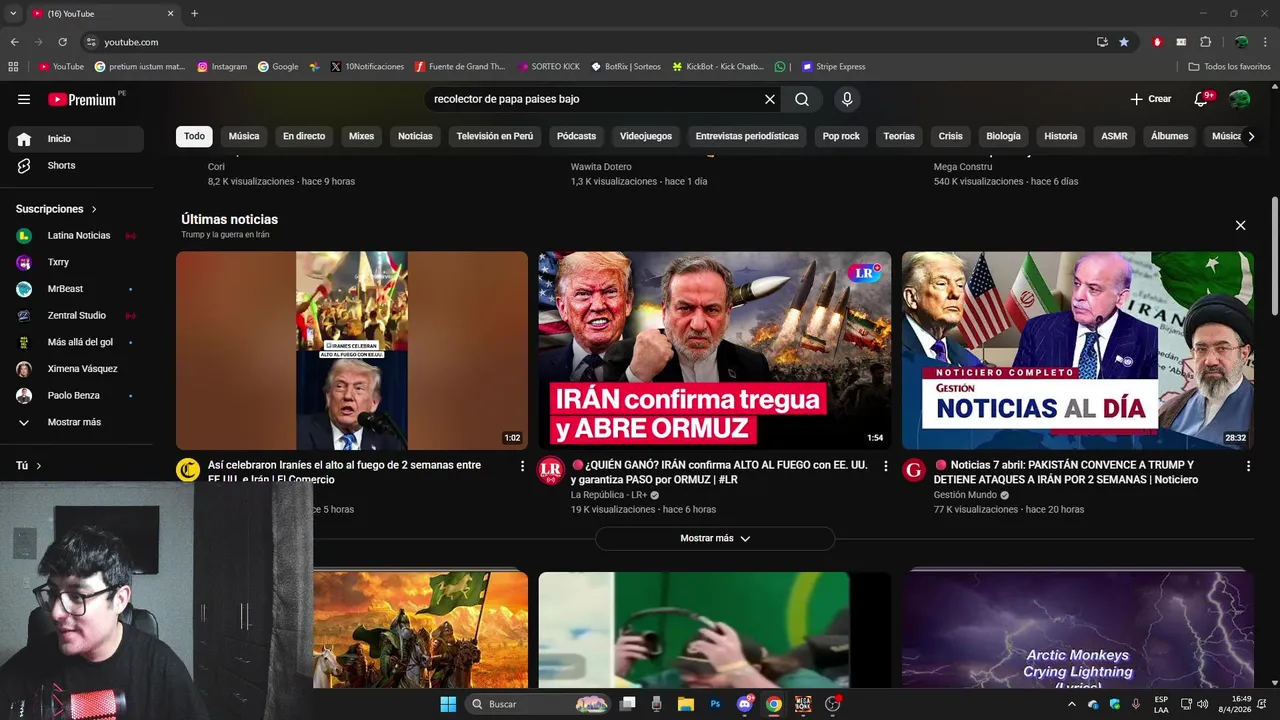This screenshot has width=1280, height=720.
Task: Open the IRÁN confirma tregua video thumbnail
Action: click(714, 350)
